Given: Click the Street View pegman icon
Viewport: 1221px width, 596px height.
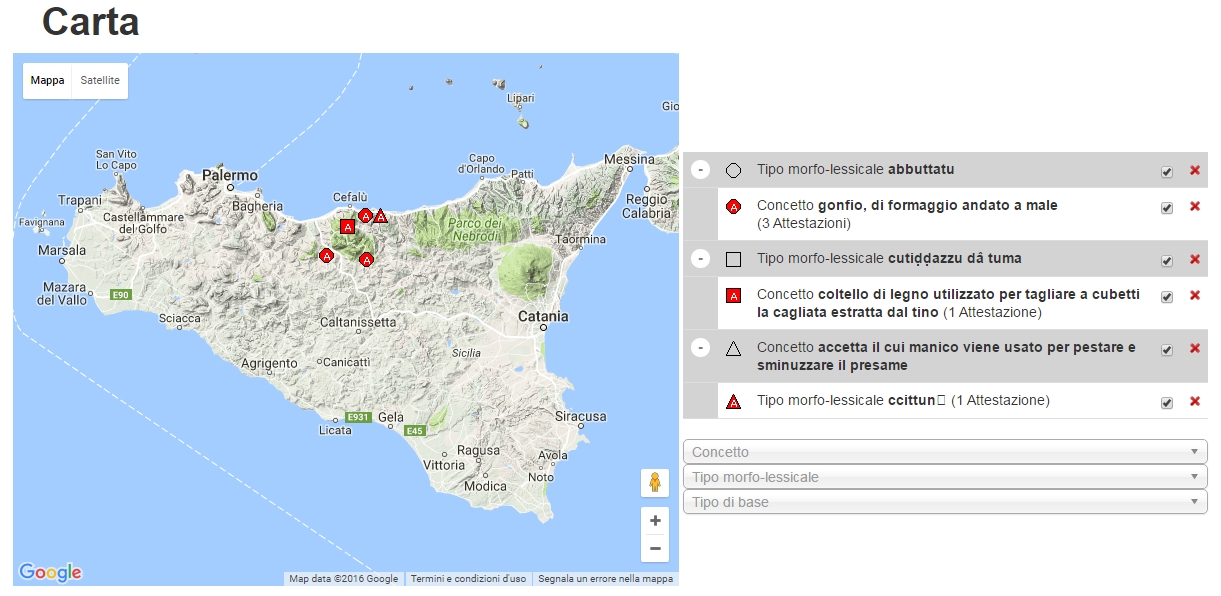Looking at the screenshot, I should click(x=655, y=483).
